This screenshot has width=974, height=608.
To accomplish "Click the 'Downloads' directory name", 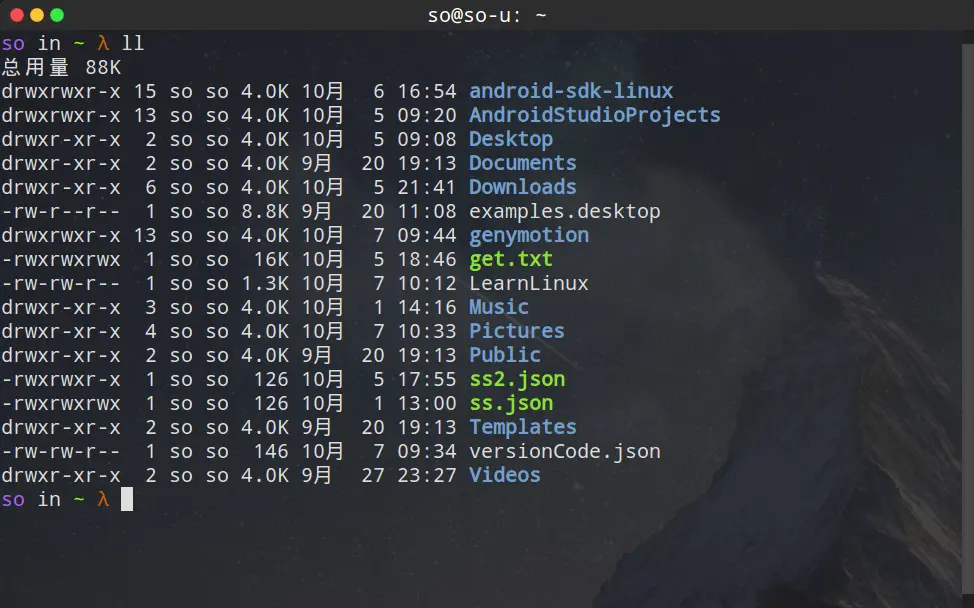I will coord(522,187).
